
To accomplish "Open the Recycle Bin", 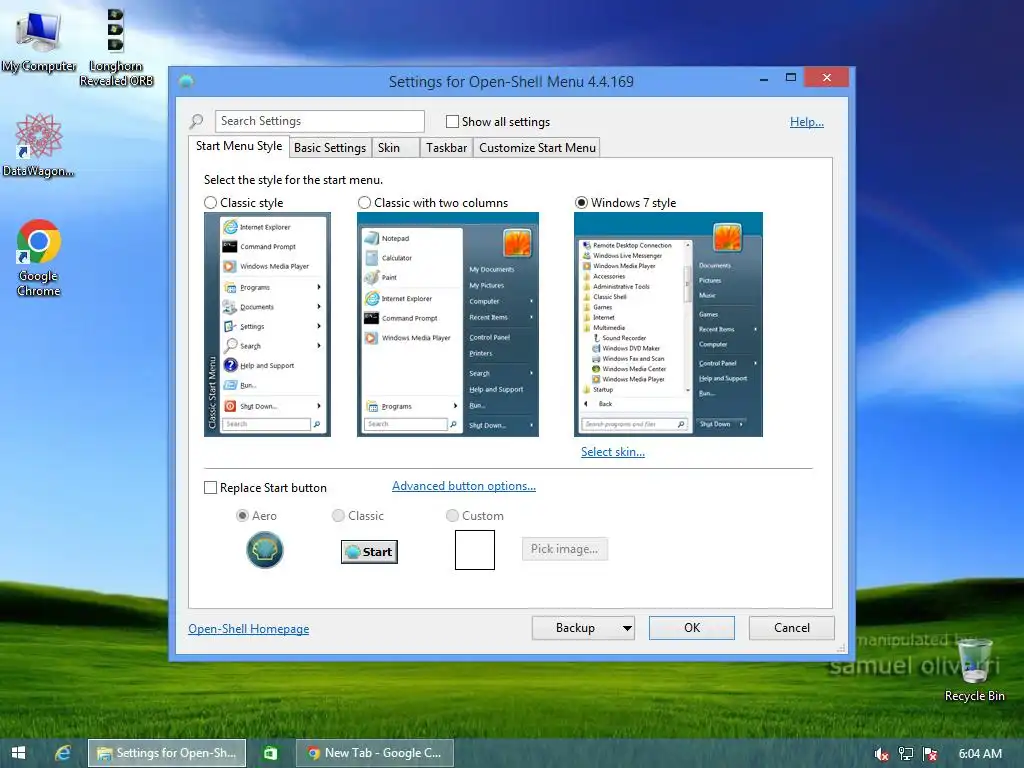I will tap(974, 669).
